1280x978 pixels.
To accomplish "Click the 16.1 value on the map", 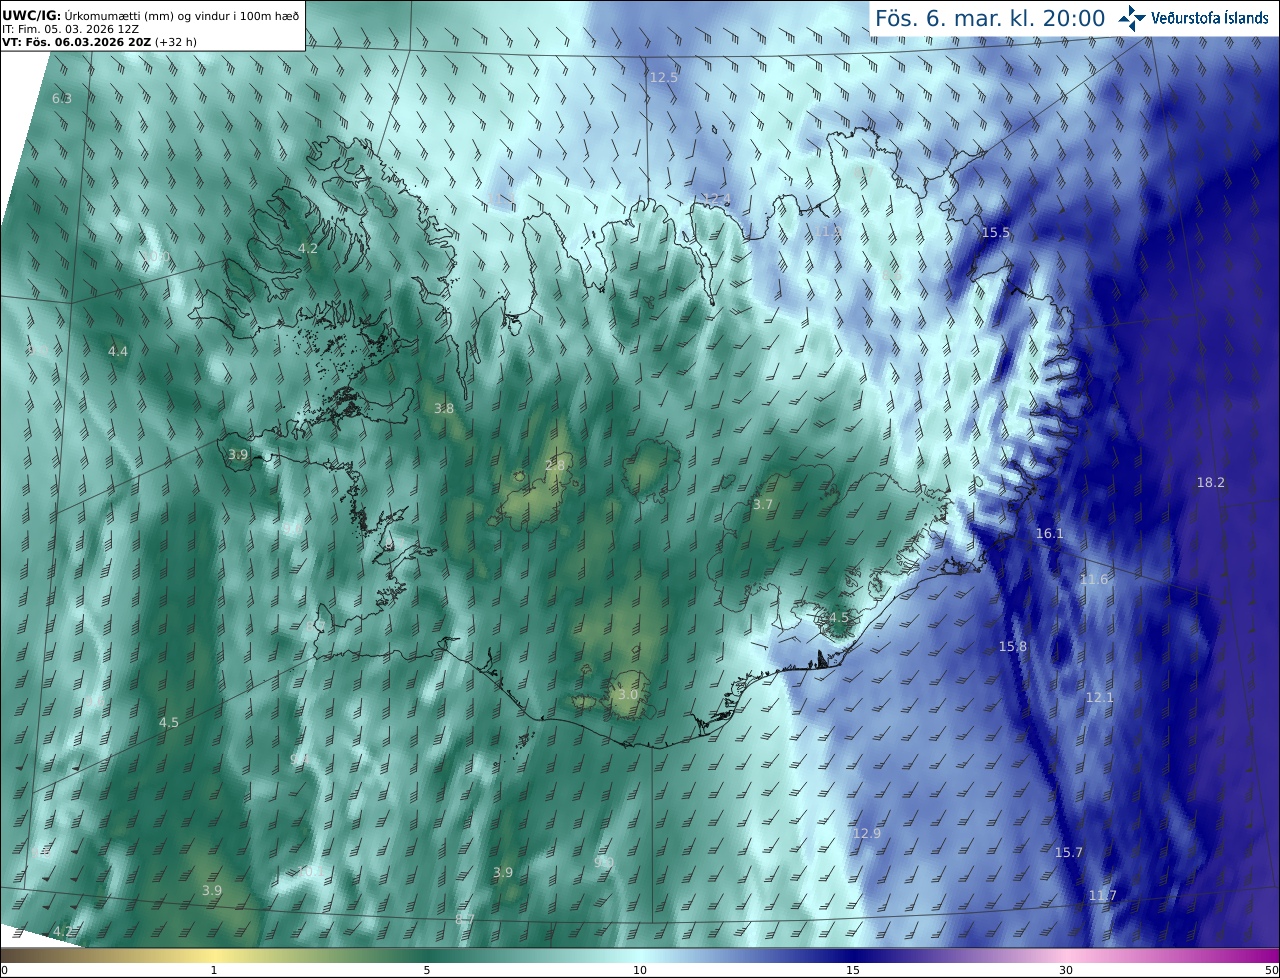I will (x=1050, y=534).
